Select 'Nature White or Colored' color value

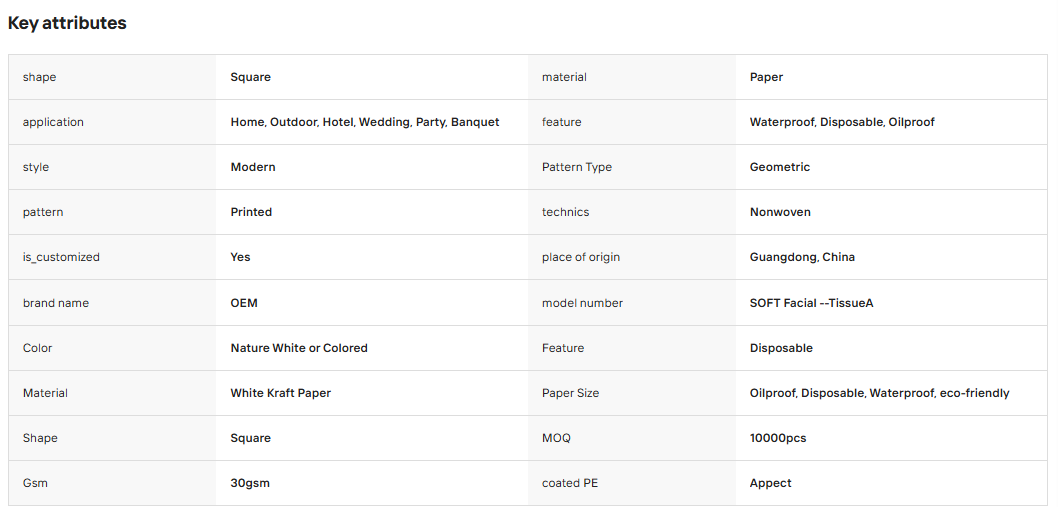pos(299,348)
